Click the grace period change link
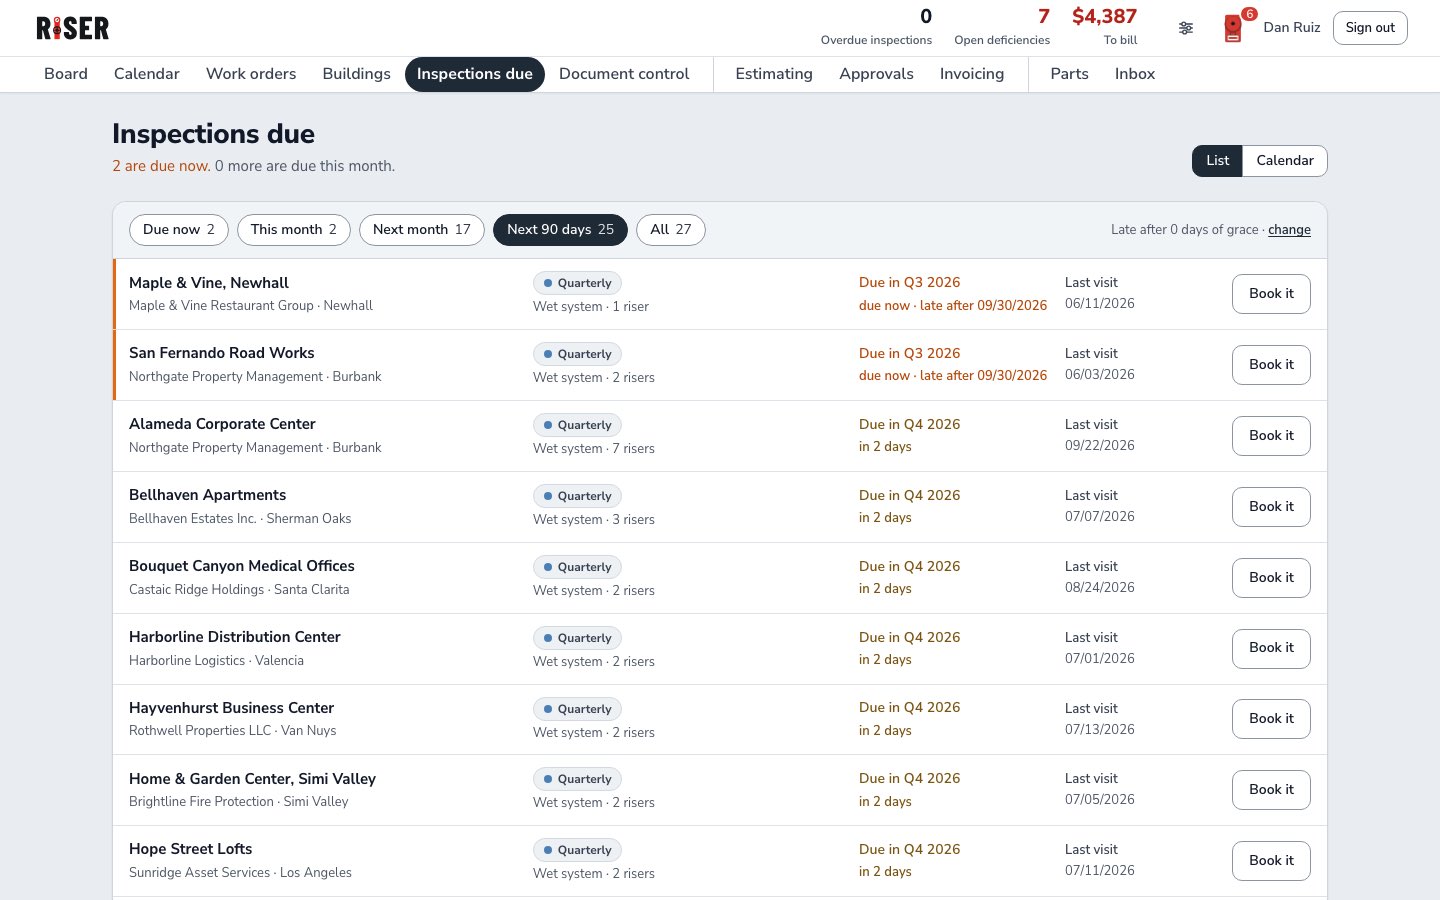 (x=1289, y=230)
